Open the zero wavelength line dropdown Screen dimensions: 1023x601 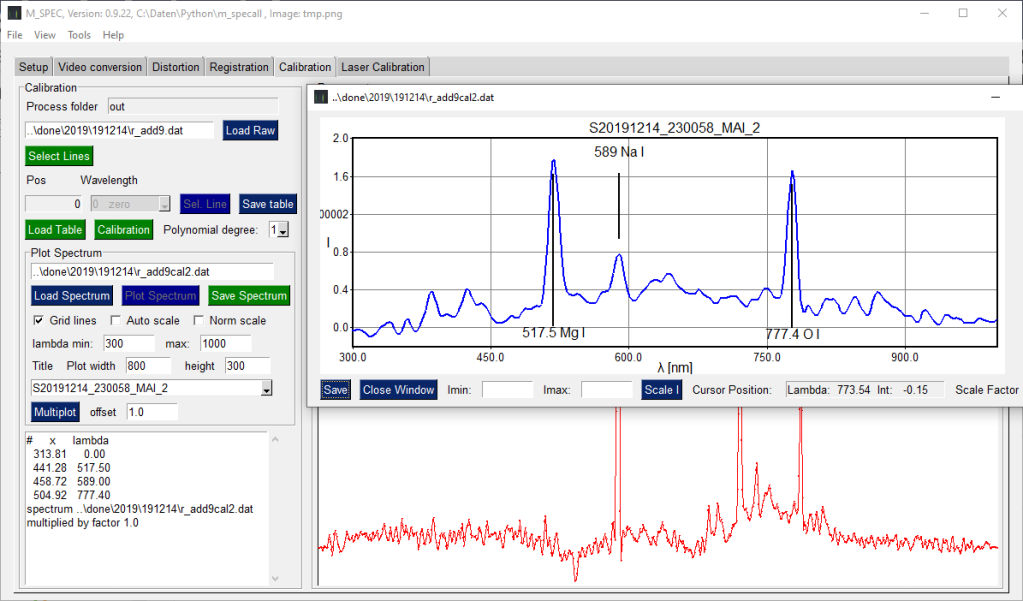click(165, 204)
